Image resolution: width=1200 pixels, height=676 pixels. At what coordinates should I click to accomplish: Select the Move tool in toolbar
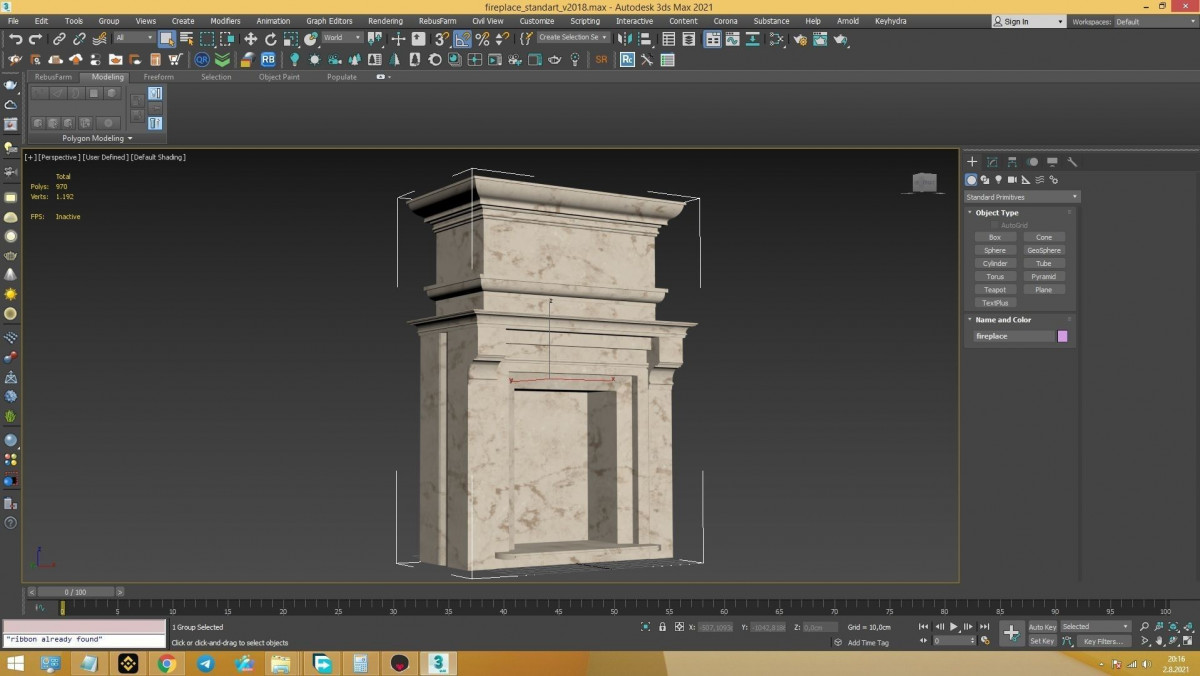[x=250, y=39]
